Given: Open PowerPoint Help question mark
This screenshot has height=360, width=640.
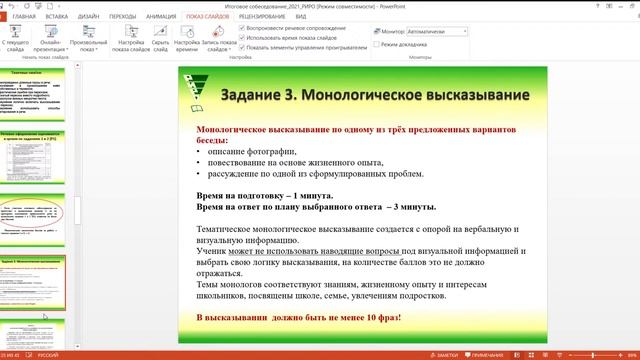Looking at the screenshot, I should coord(598,6).
